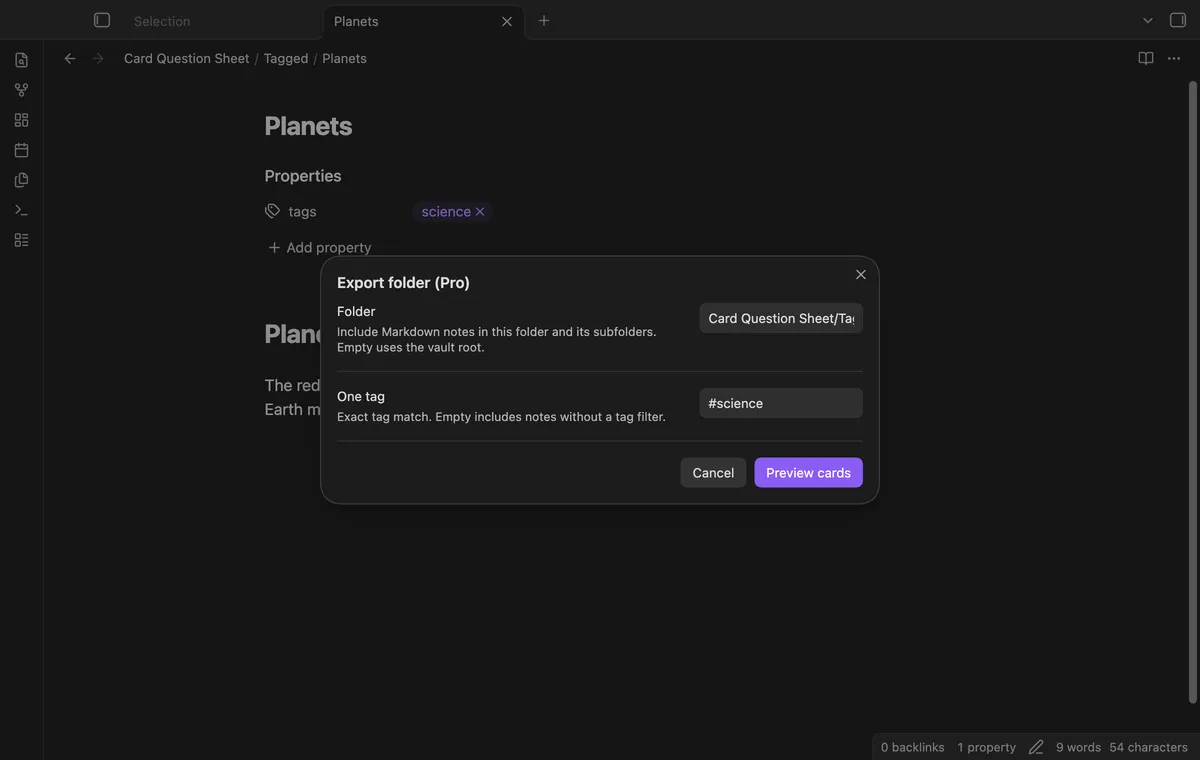Open a new tab with plus icon
1200x760 pixels.
point(544,20)
